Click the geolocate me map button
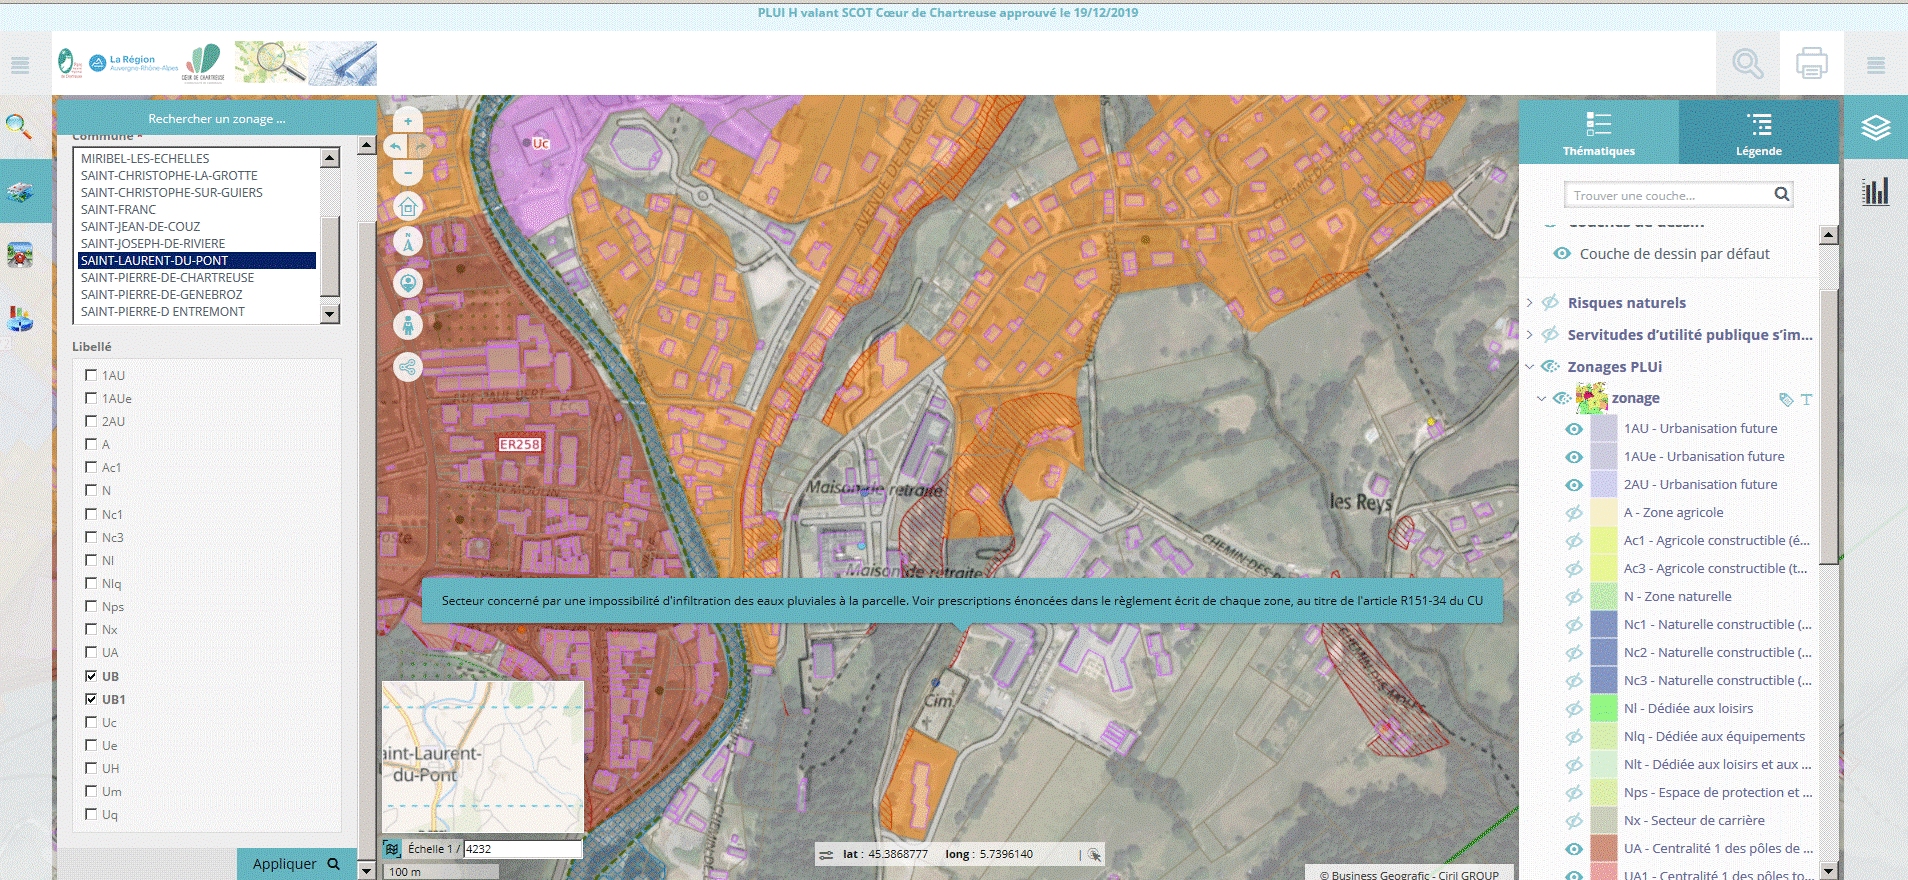 click(408, 283)
